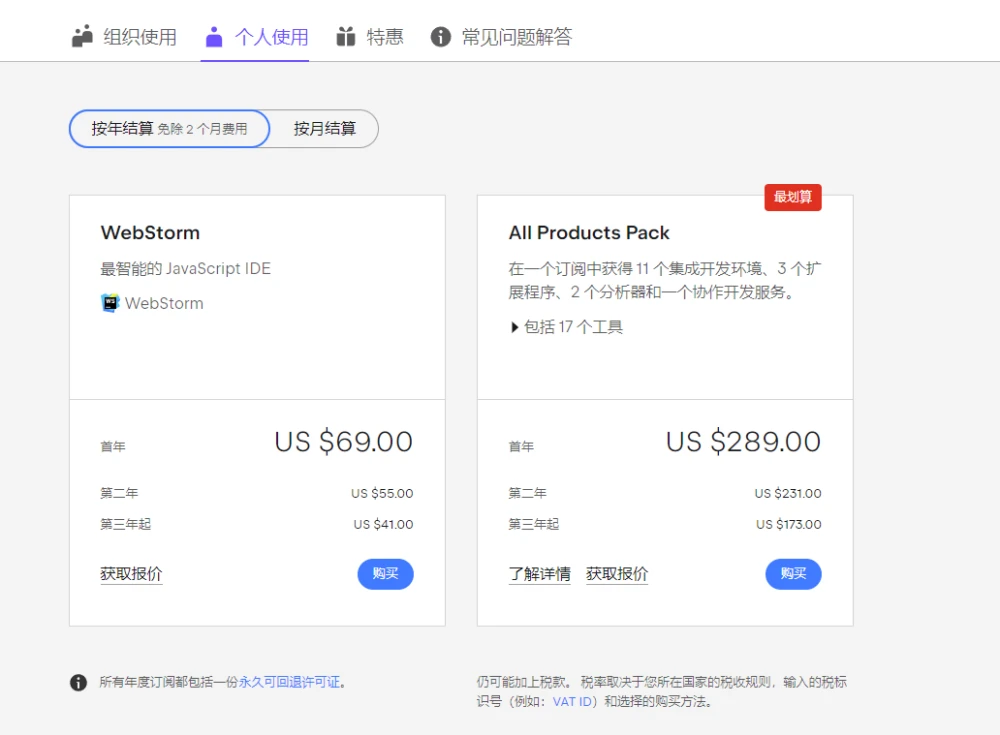The width and height of the screenshot is (1000, 735).
Task: Click the 特惠 gift icon
Action: 346,36
